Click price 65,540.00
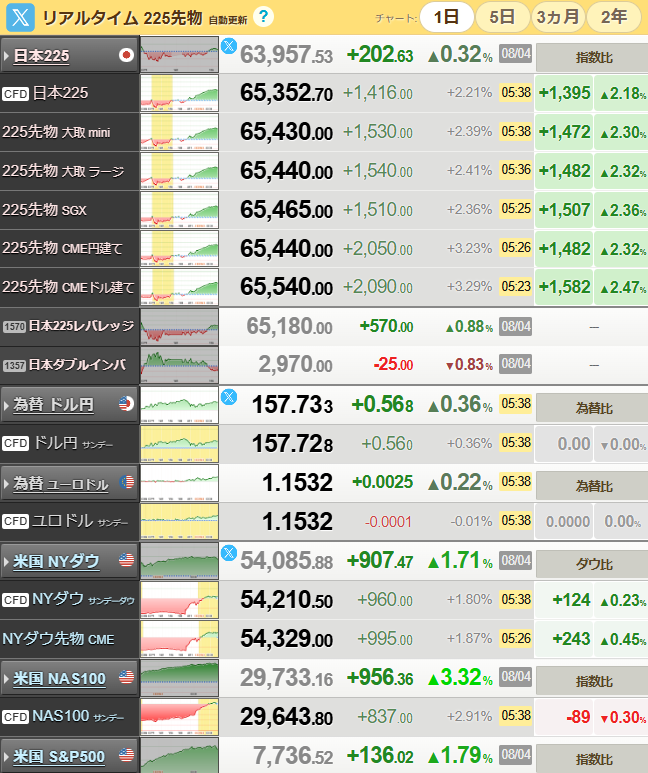 287,287
